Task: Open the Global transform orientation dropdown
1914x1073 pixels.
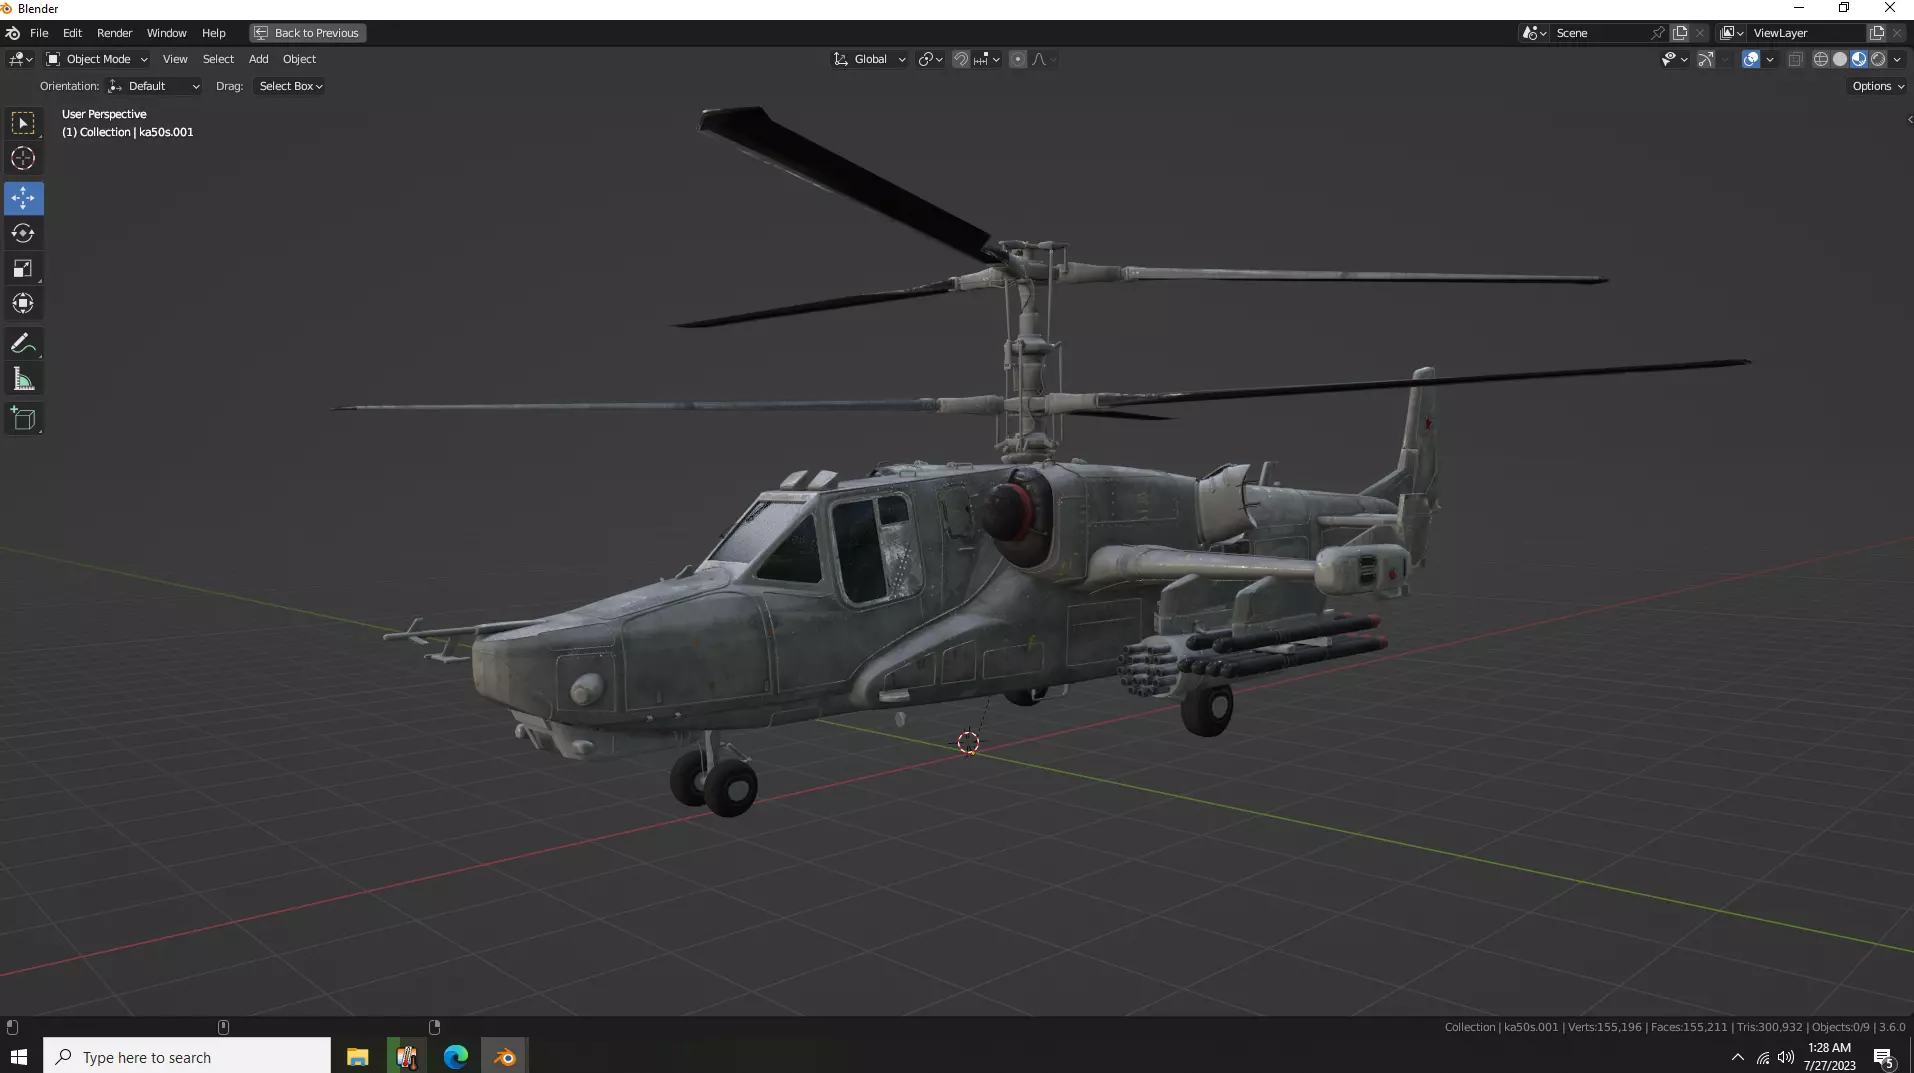Action: [x=870, y=59]
